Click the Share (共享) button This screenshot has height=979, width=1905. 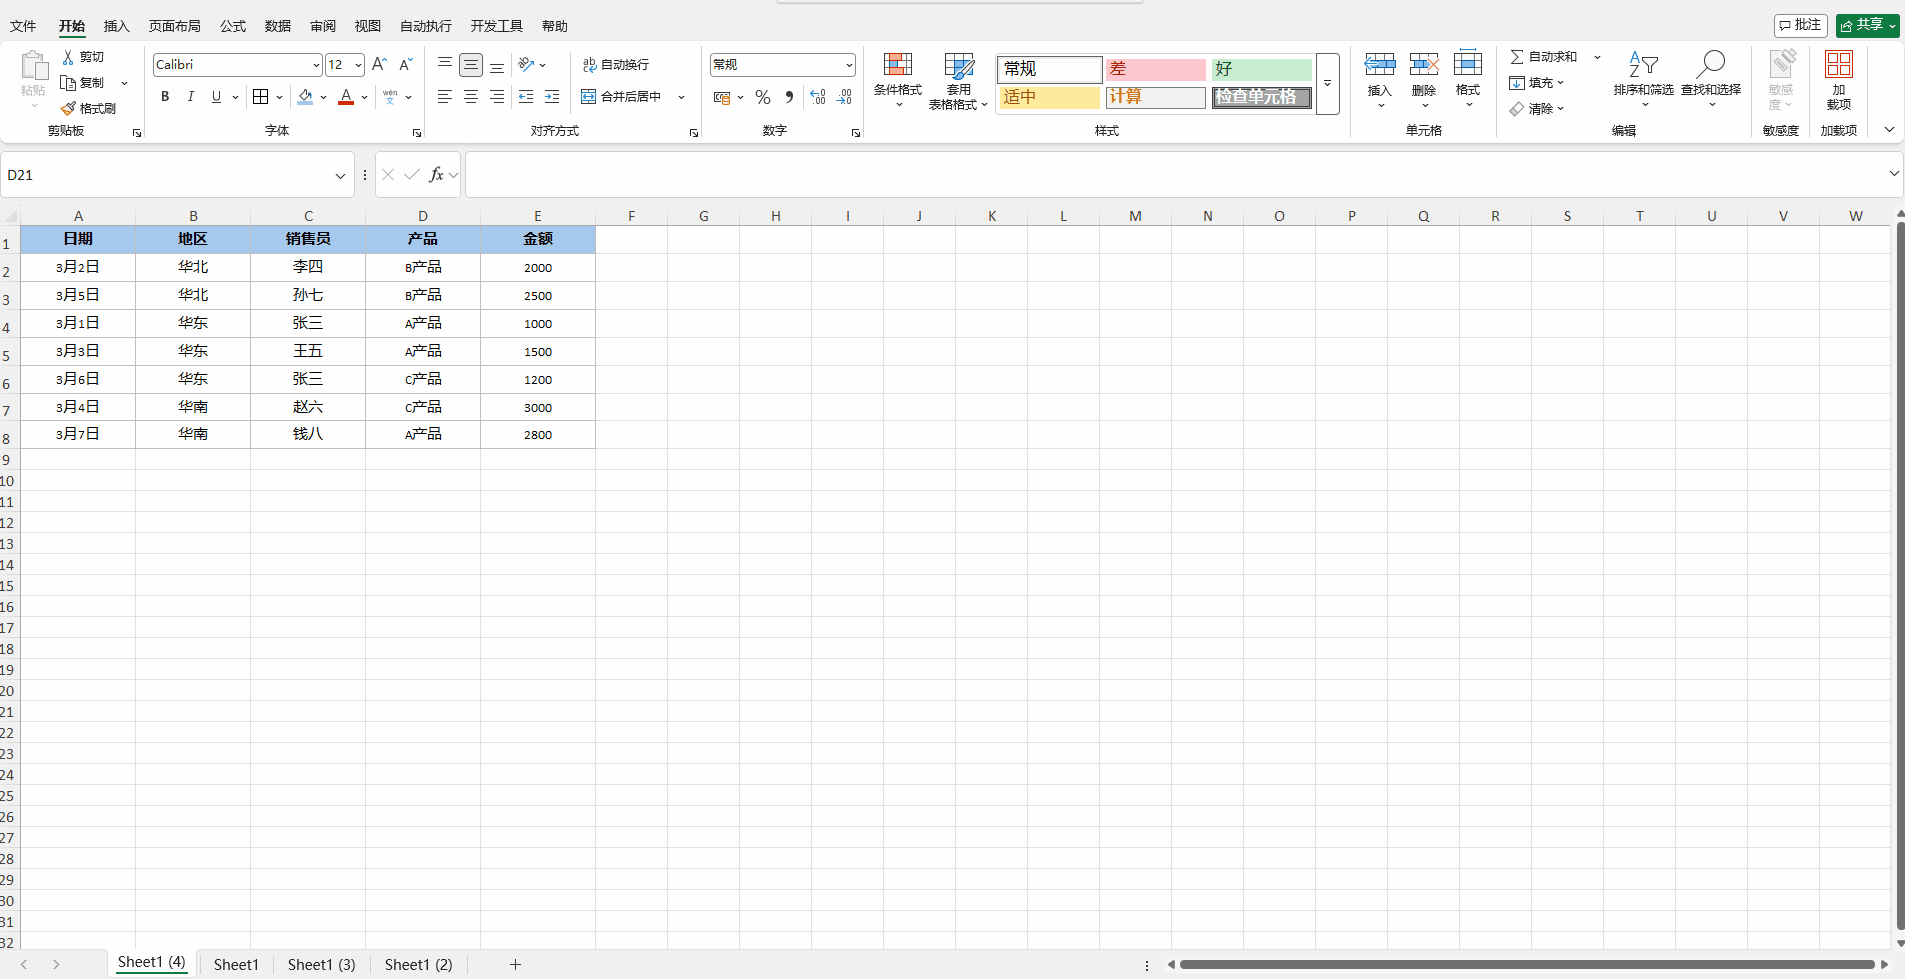(1867, 25)
